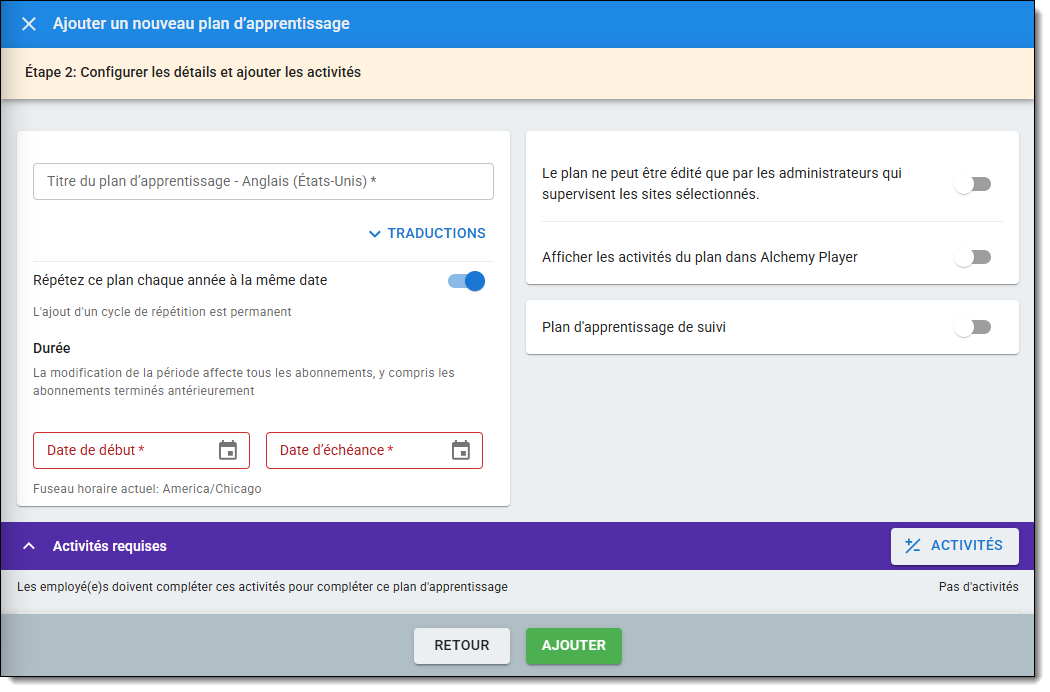This screenshot has width=1050, height=692.
Task: Open the calendar picker for Date d'échéance
Action: click(x=460, y=450)
